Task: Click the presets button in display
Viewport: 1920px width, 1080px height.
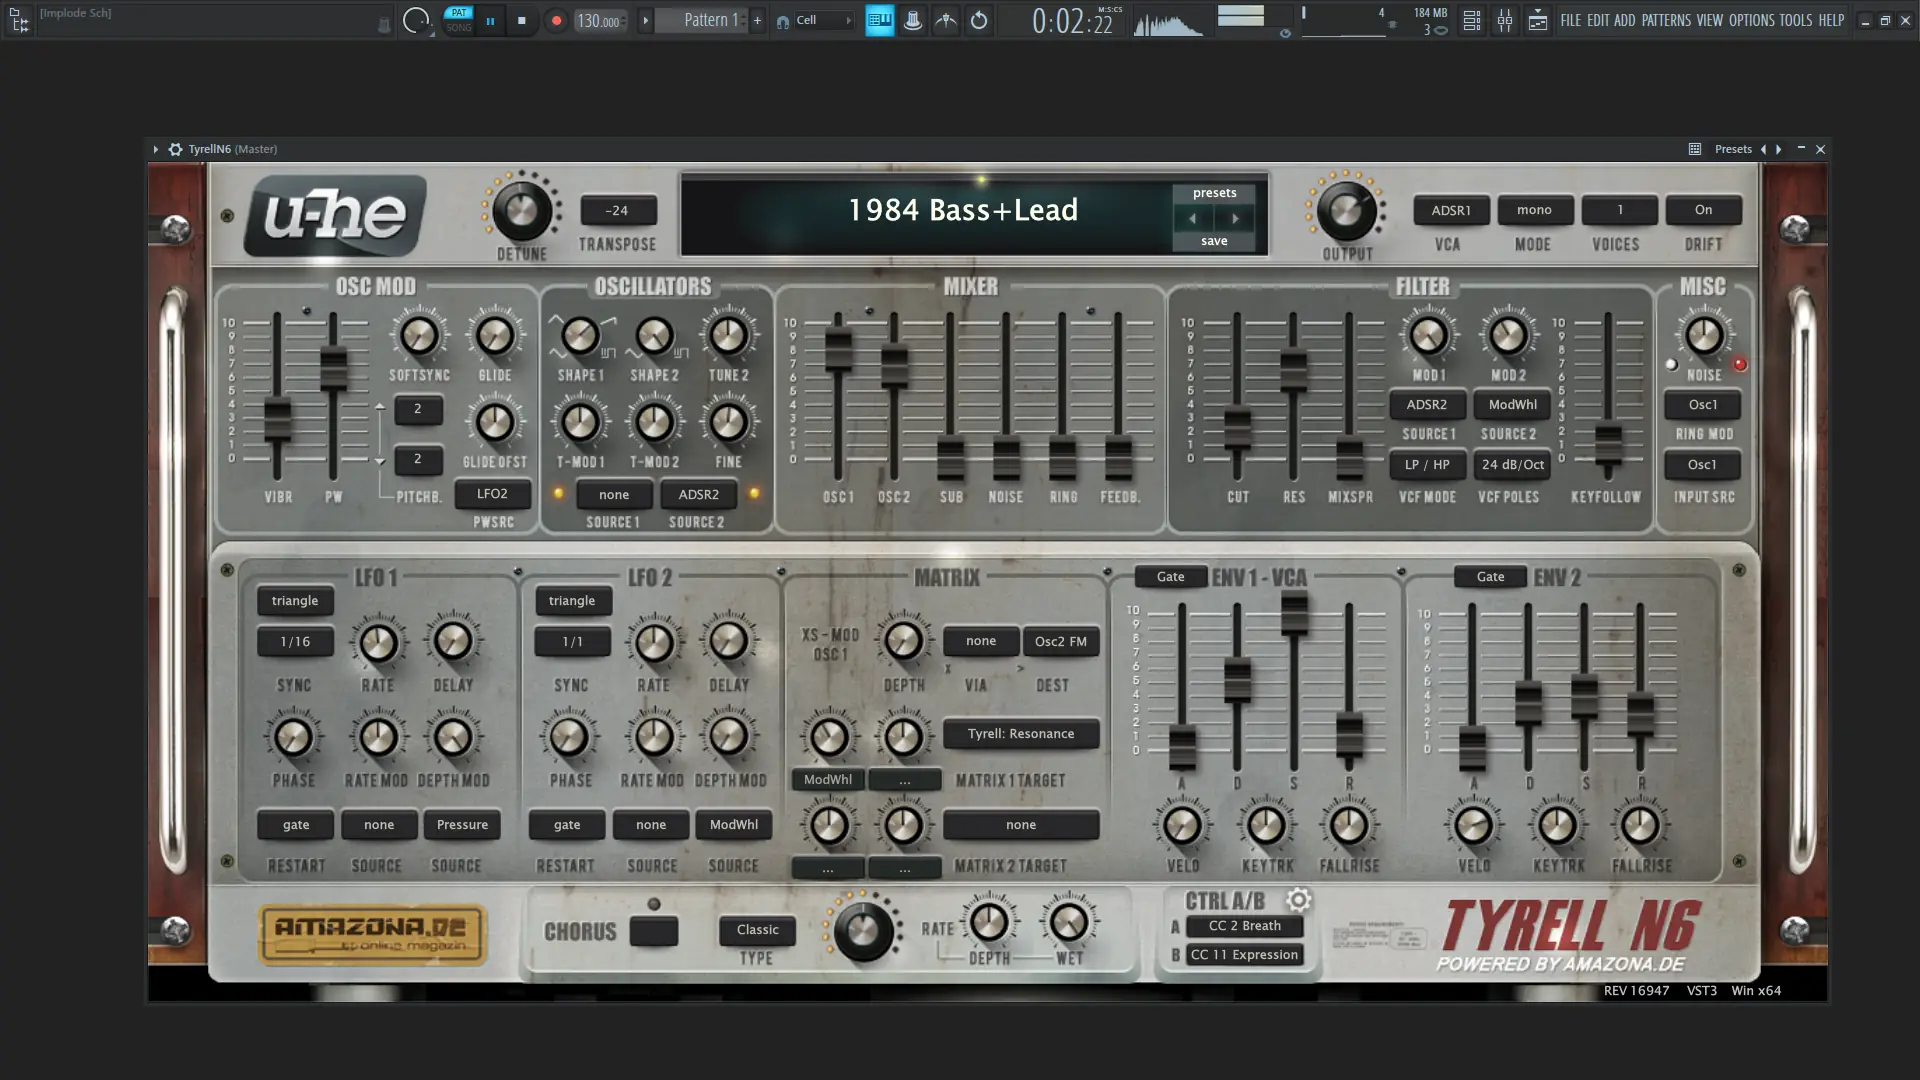Action: coord(1213,193)
